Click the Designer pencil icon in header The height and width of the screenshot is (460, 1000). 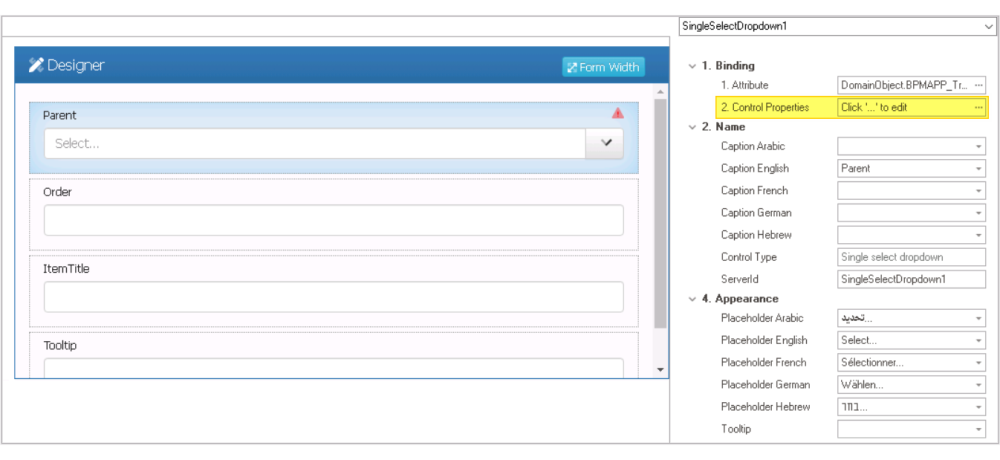tap(36, 65)
